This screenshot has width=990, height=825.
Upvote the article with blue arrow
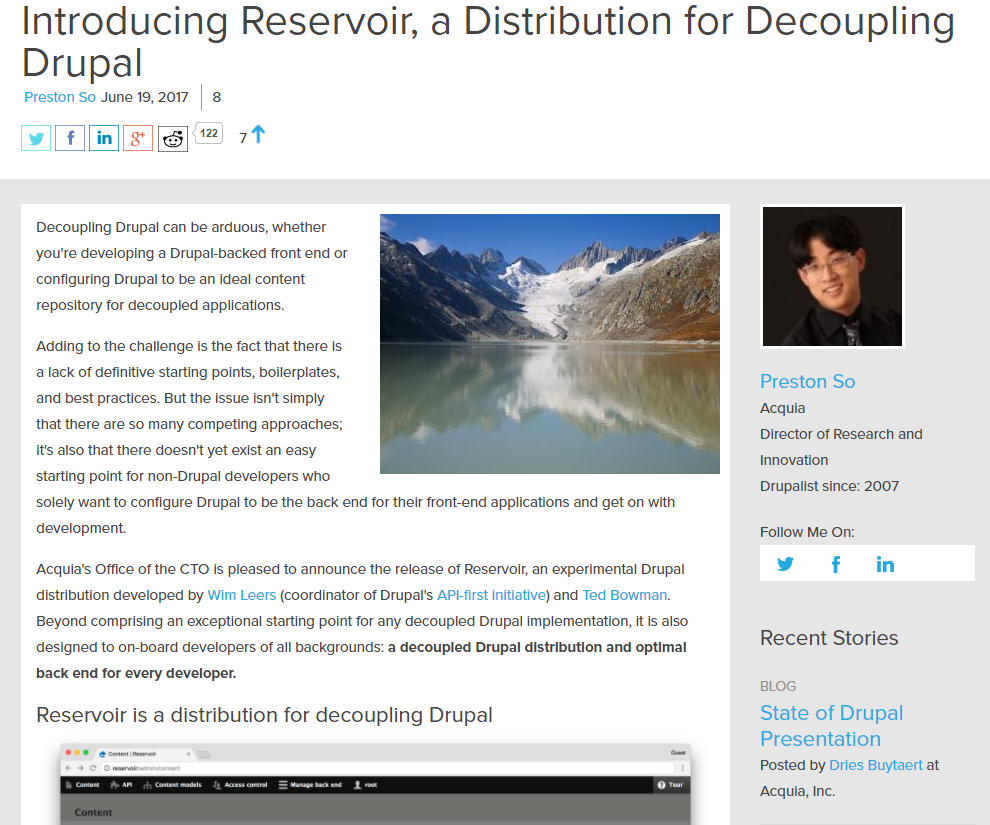pos(258,134)
